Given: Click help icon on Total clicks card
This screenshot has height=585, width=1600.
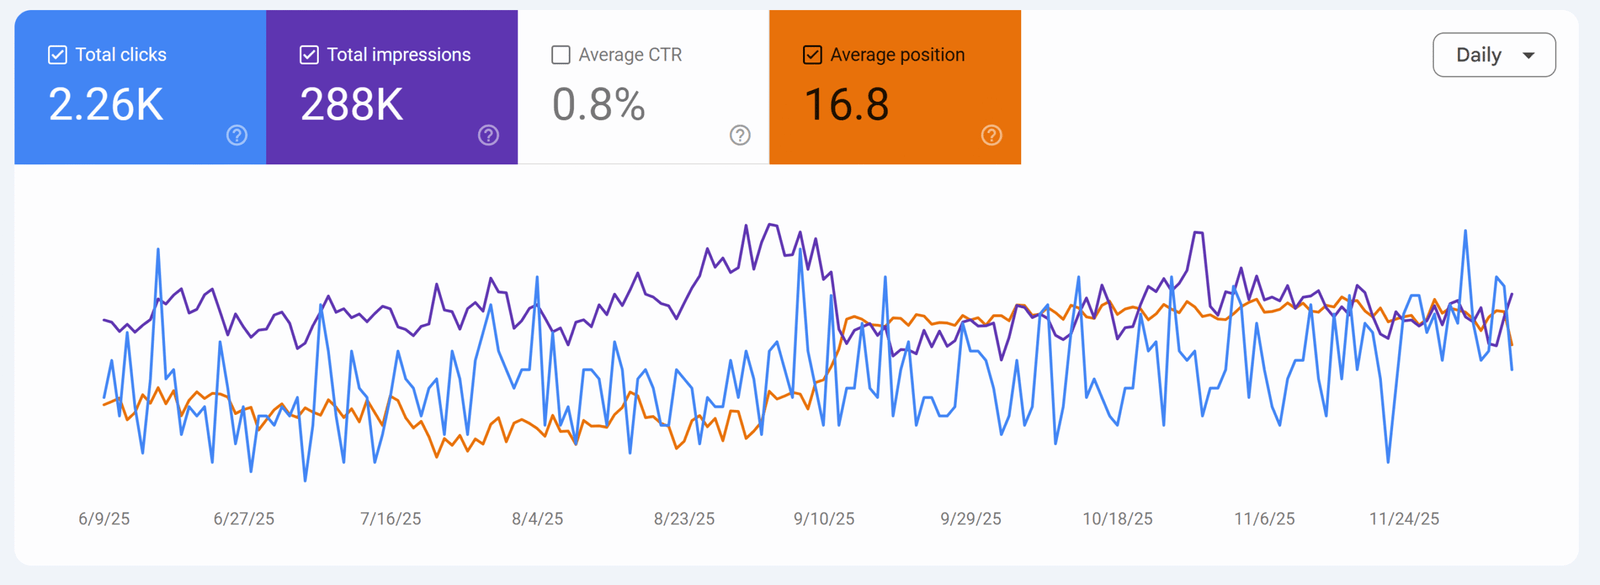Looking at the screenshot, I should (237, 135).
